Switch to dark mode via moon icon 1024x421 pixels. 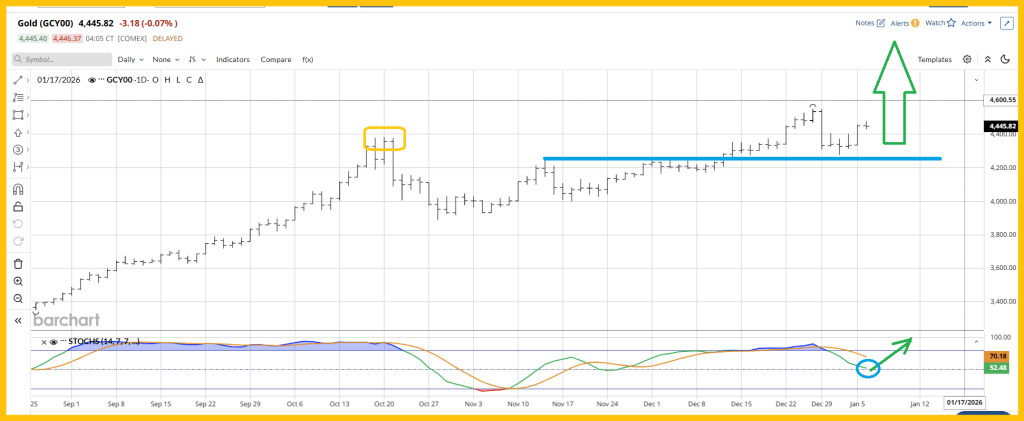tap(1004, 59)
